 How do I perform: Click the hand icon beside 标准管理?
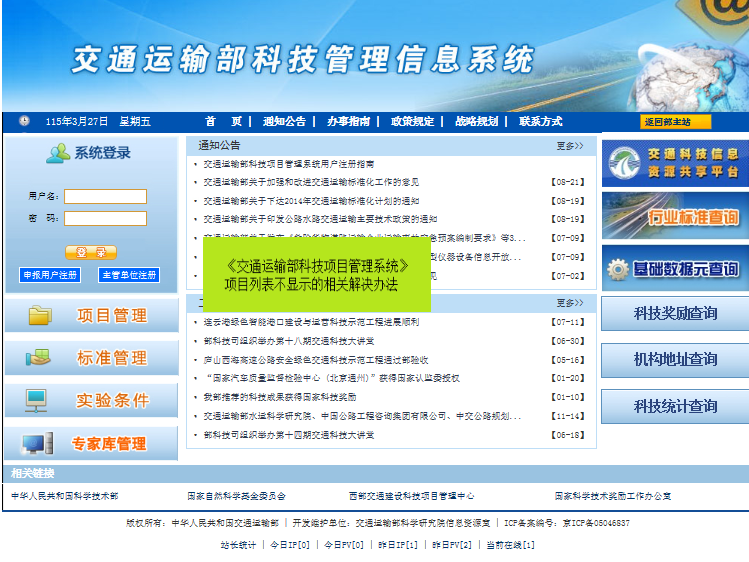click(39, 358)
